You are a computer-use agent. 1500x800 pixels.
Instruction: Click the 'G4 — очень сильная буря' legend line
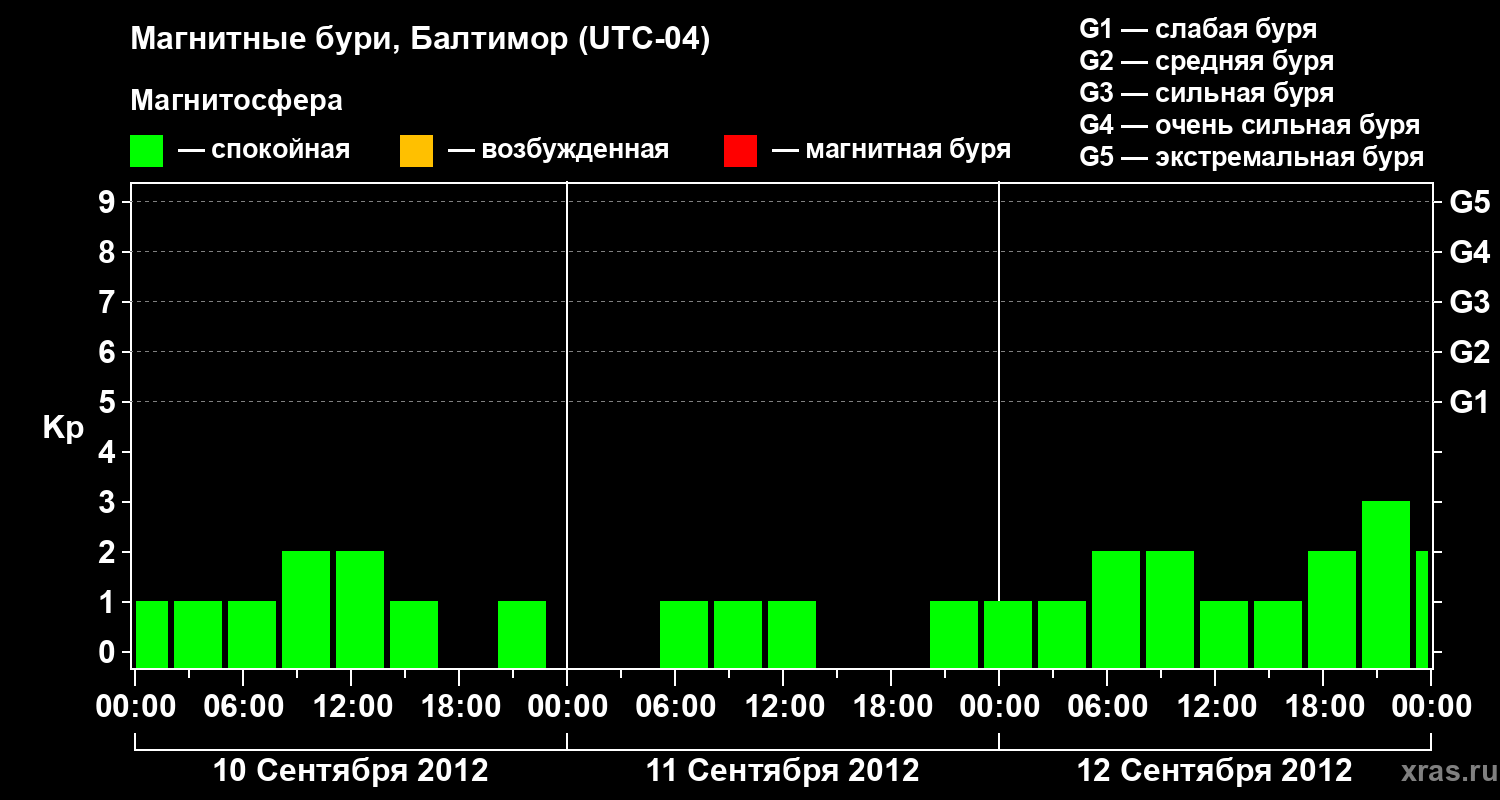1249,125
